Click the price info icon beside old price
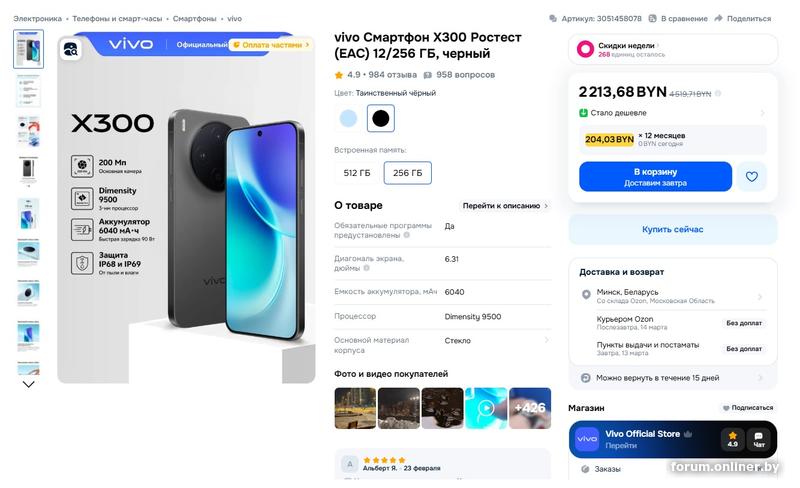 click(718, 93)
